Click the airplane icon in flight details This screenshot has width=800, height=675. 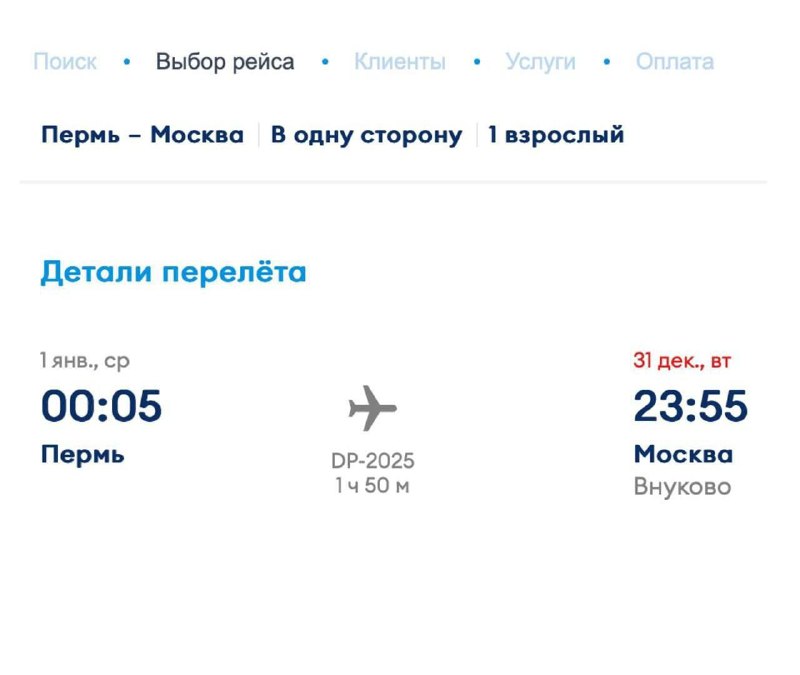coord(372,408)
